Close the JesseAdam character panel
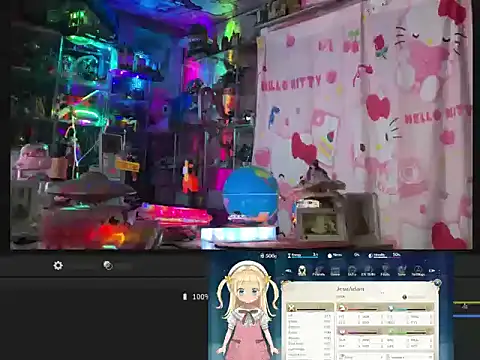The width and height of the screenshot is (480, 360). click(x=437, y=283)
